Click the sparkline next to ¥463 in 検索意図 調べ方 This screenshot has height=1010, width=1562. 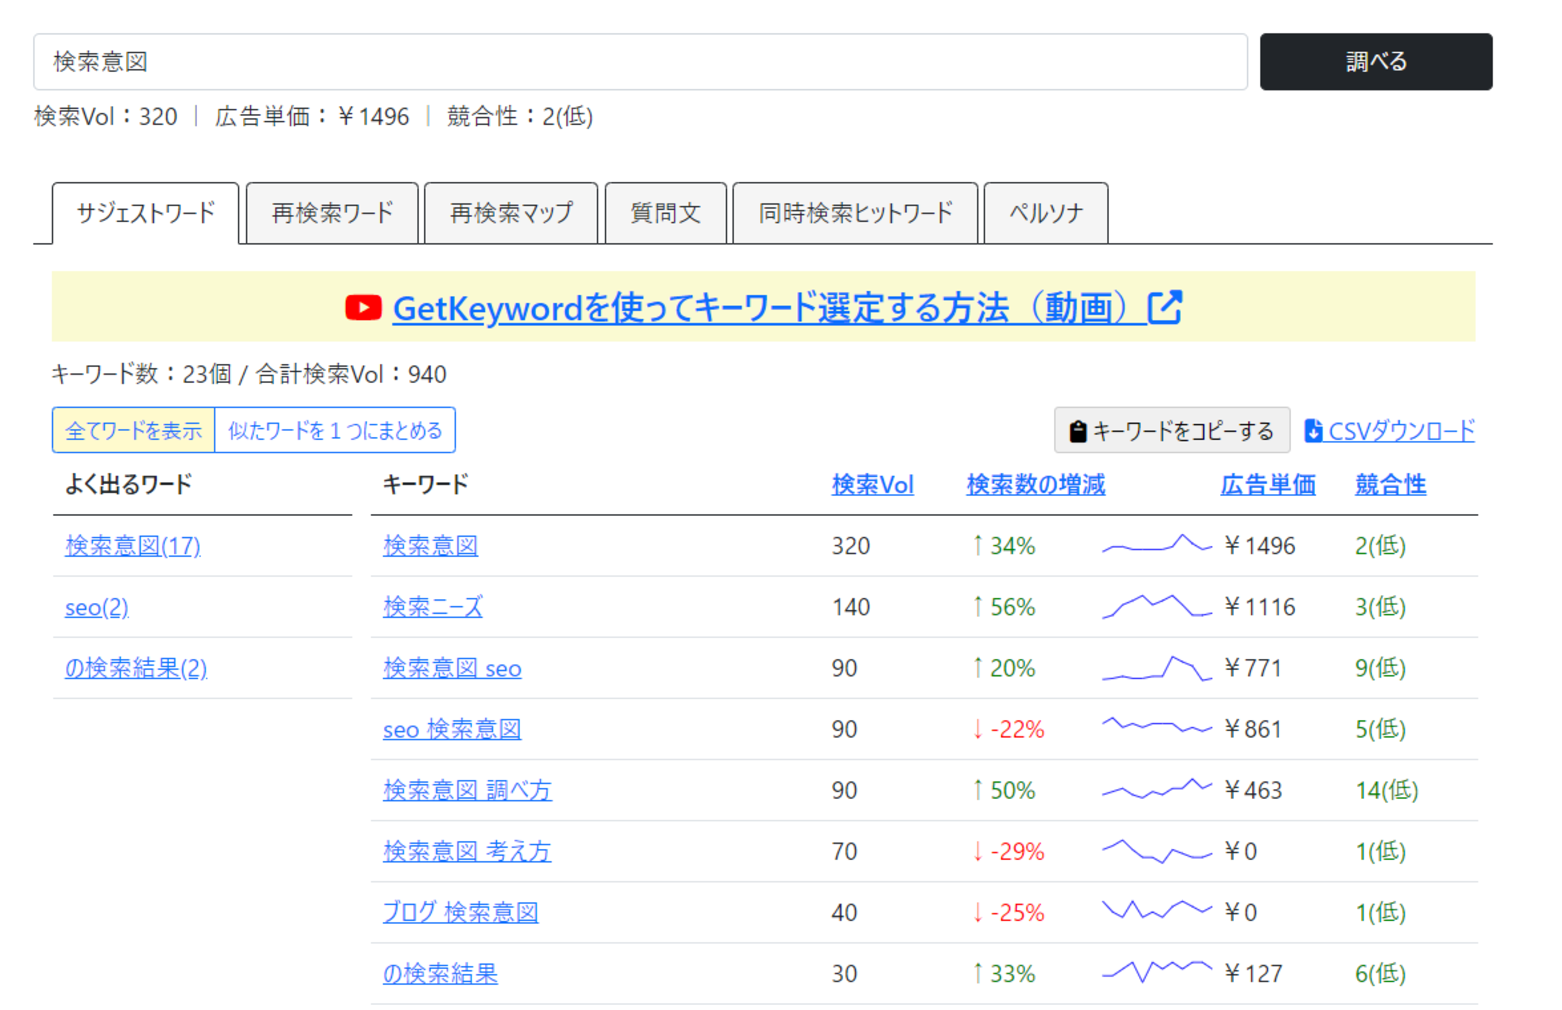[x=1155, y=790]
